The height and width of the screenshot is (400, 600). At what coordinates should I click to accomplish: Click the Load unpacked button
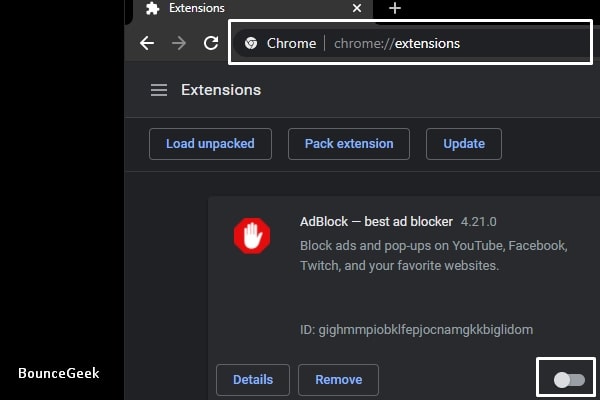(x=210, y=144)
